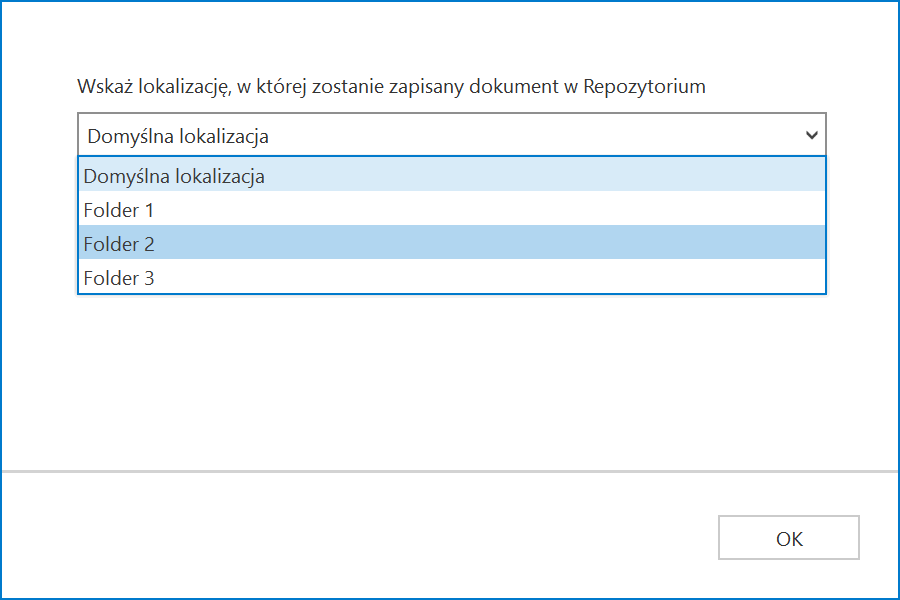Close the dialog with OK

coord(789,537)
